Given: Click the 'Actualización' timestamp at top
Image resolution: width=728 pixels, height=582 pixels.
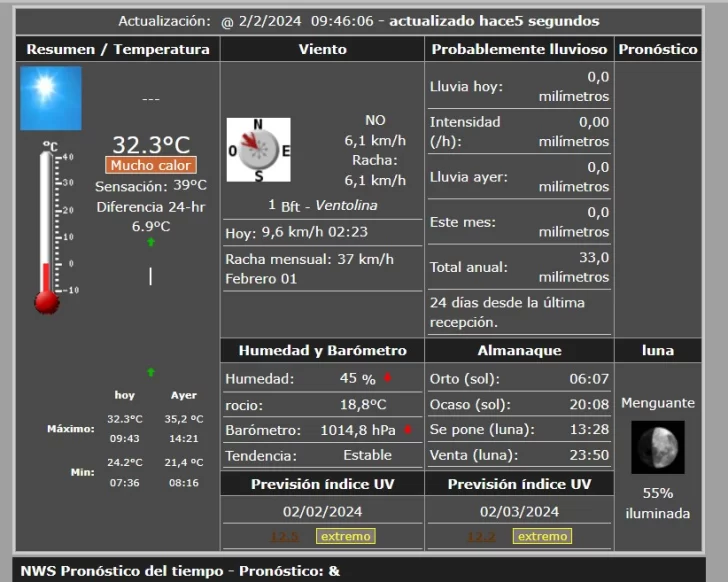Looking at the screenshot, I should coord(358,21).
